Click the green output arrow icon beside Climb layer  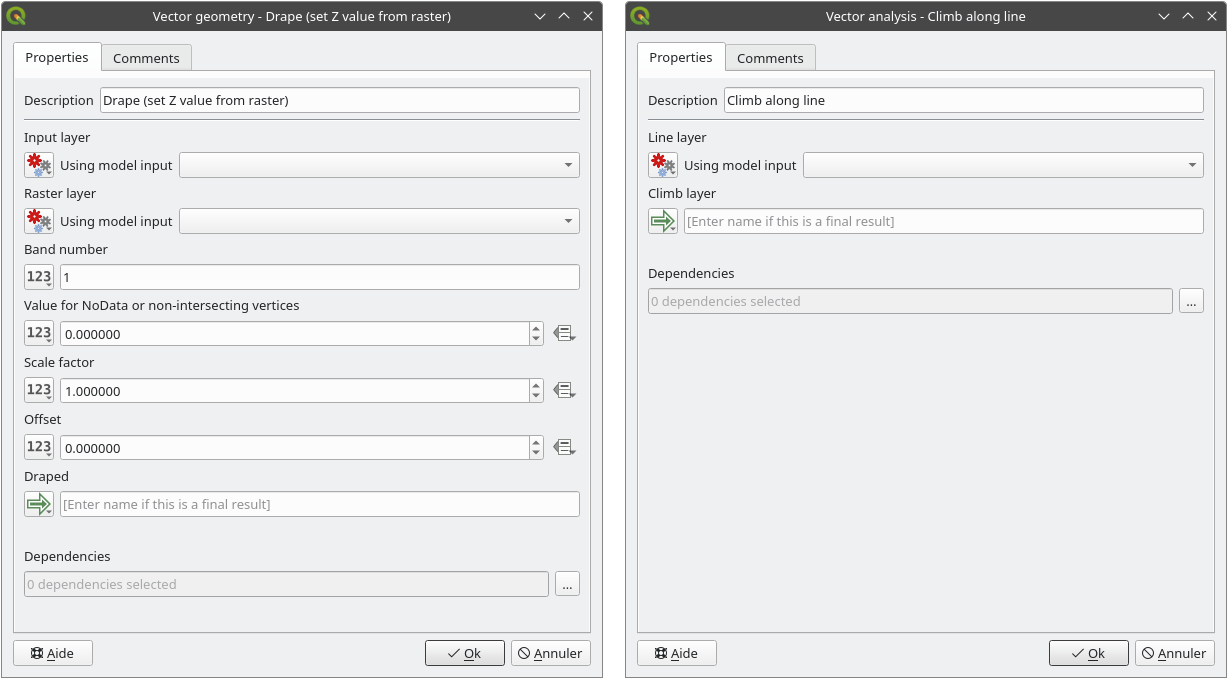662,220
